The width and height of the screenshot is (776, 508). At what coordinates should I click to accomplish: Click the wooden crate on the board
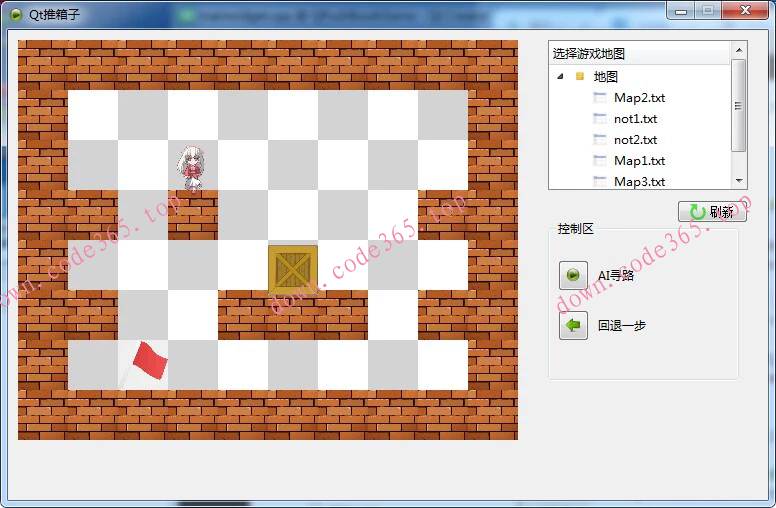pos(293,269)
